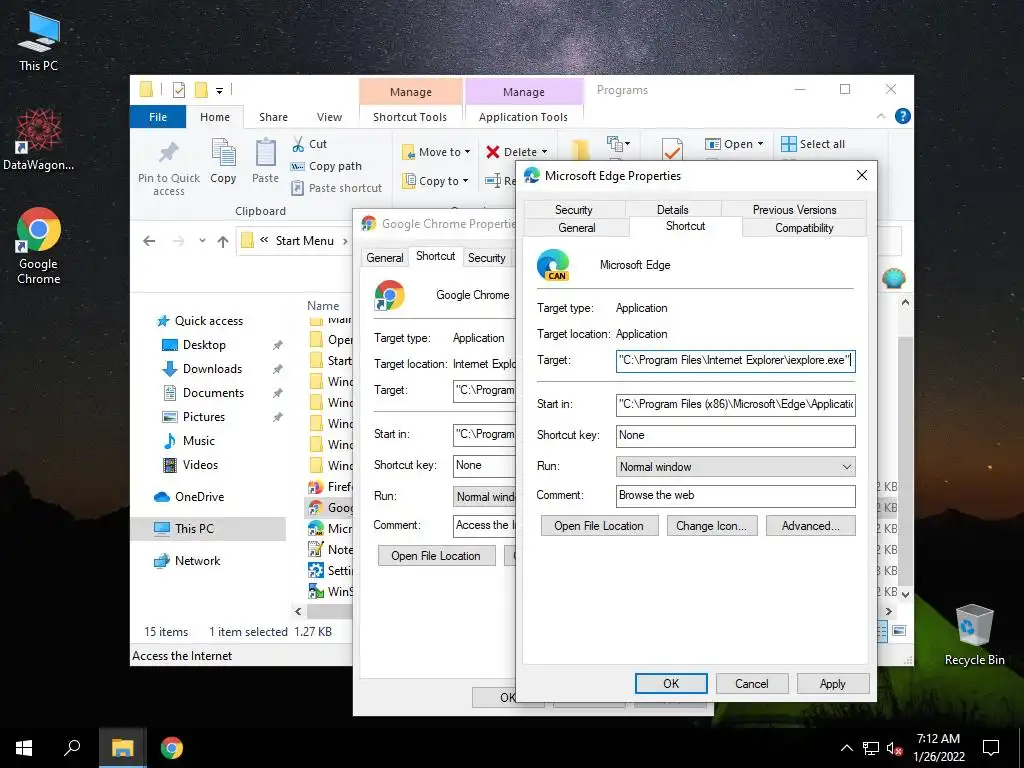Expand the Delete dropdown arrow
This screenshot has height=768, width=1024.
point(545,152)
